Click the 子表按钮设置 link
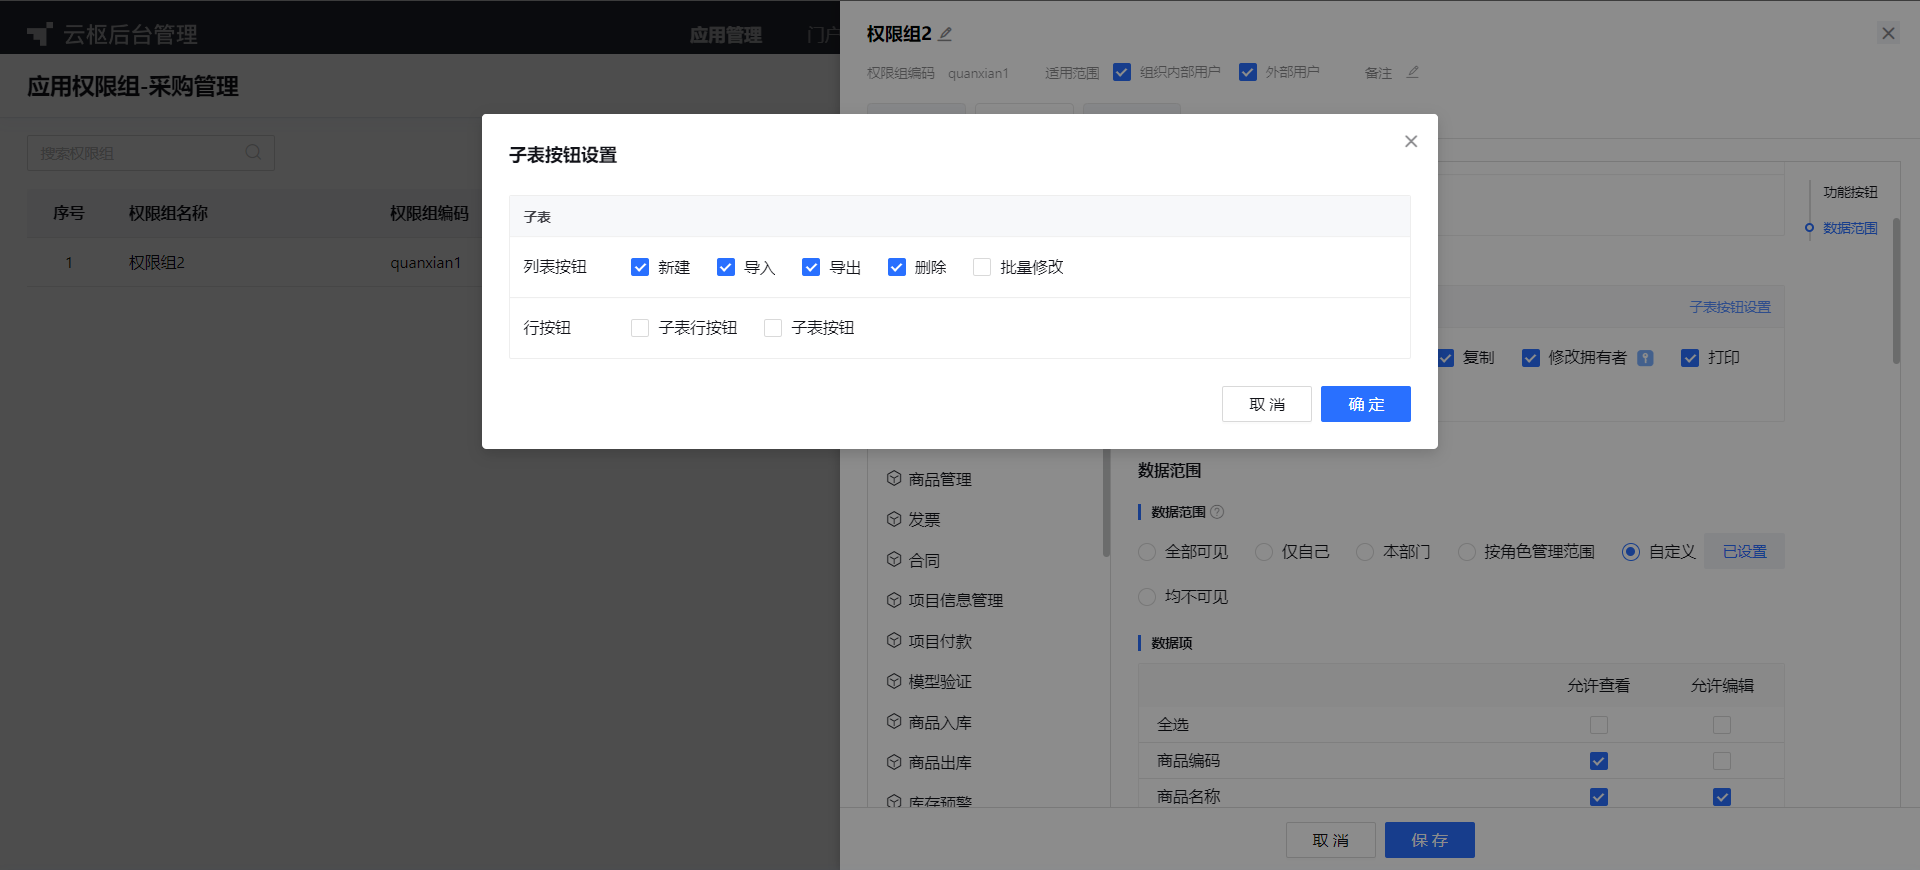 coord(1730,307)
